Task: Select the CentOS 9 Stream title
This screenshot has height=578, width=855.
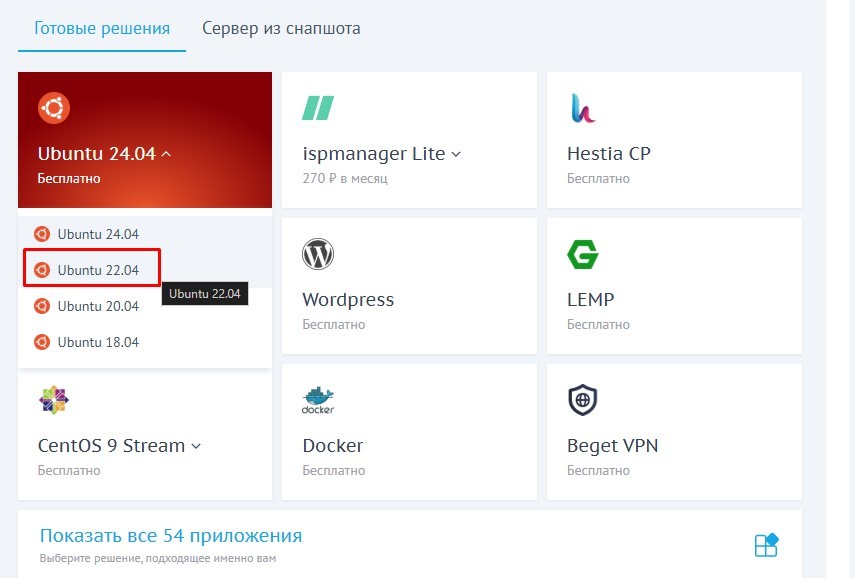Action: (x=111, y=445)
